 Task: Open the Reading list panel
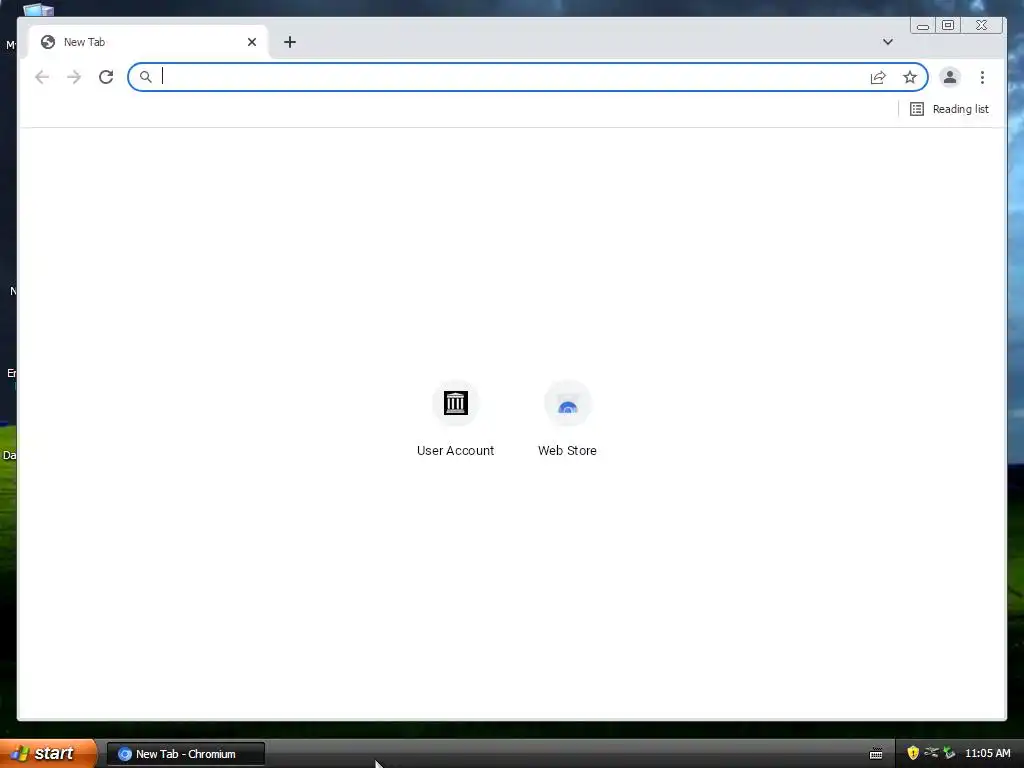[x=949, y=109]
